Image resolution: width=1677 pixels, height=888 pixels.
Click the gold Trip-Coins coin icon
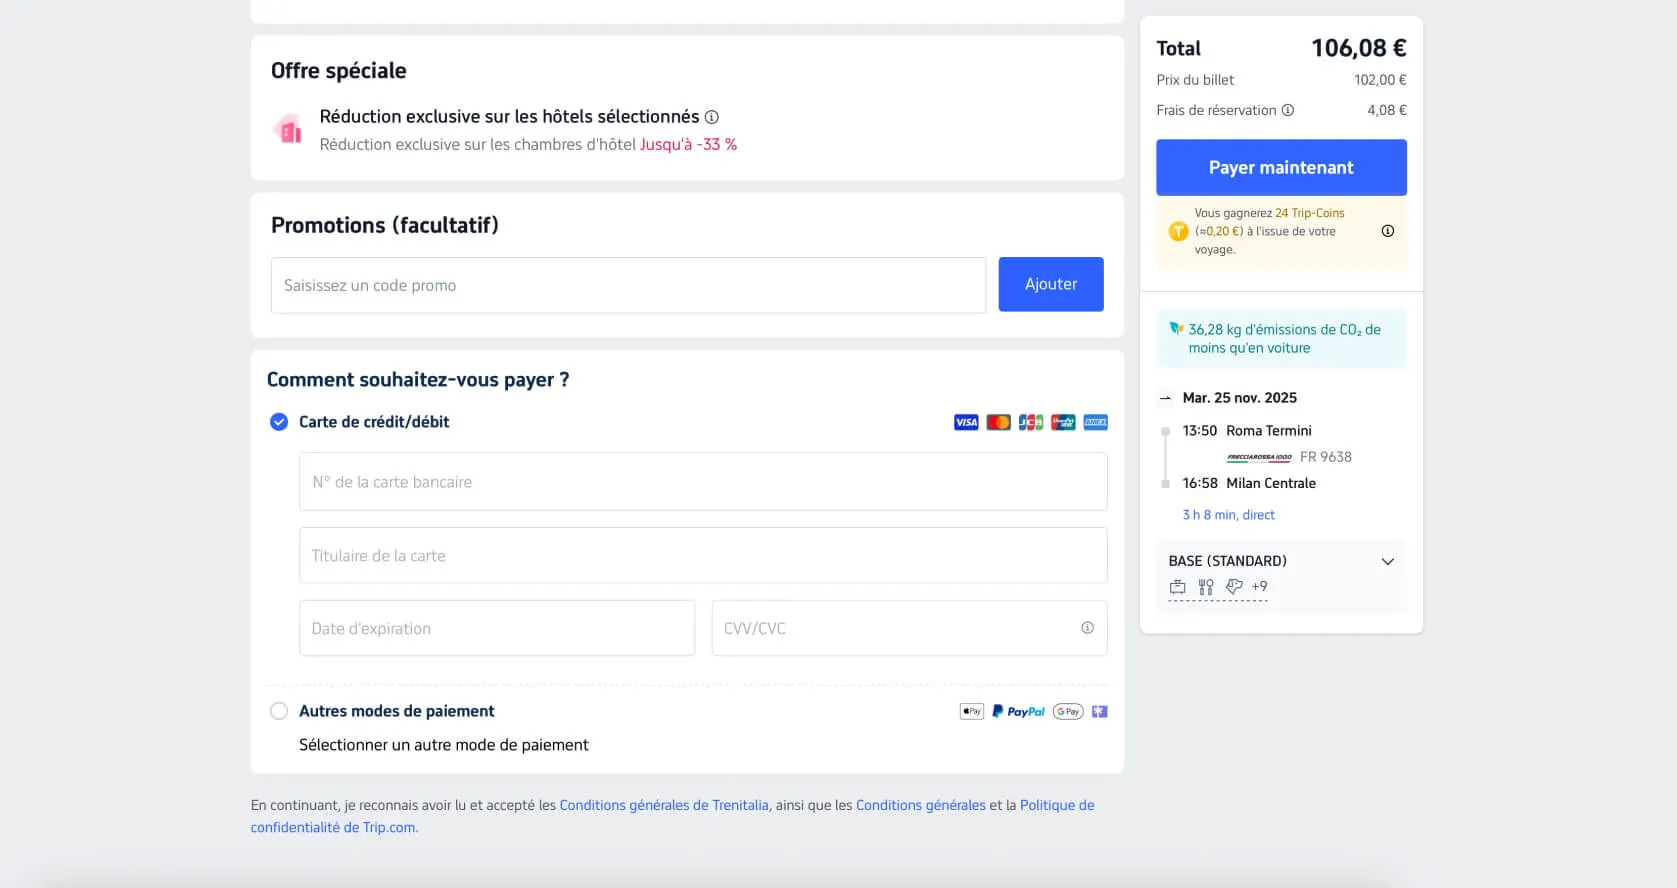point(1178,231)
